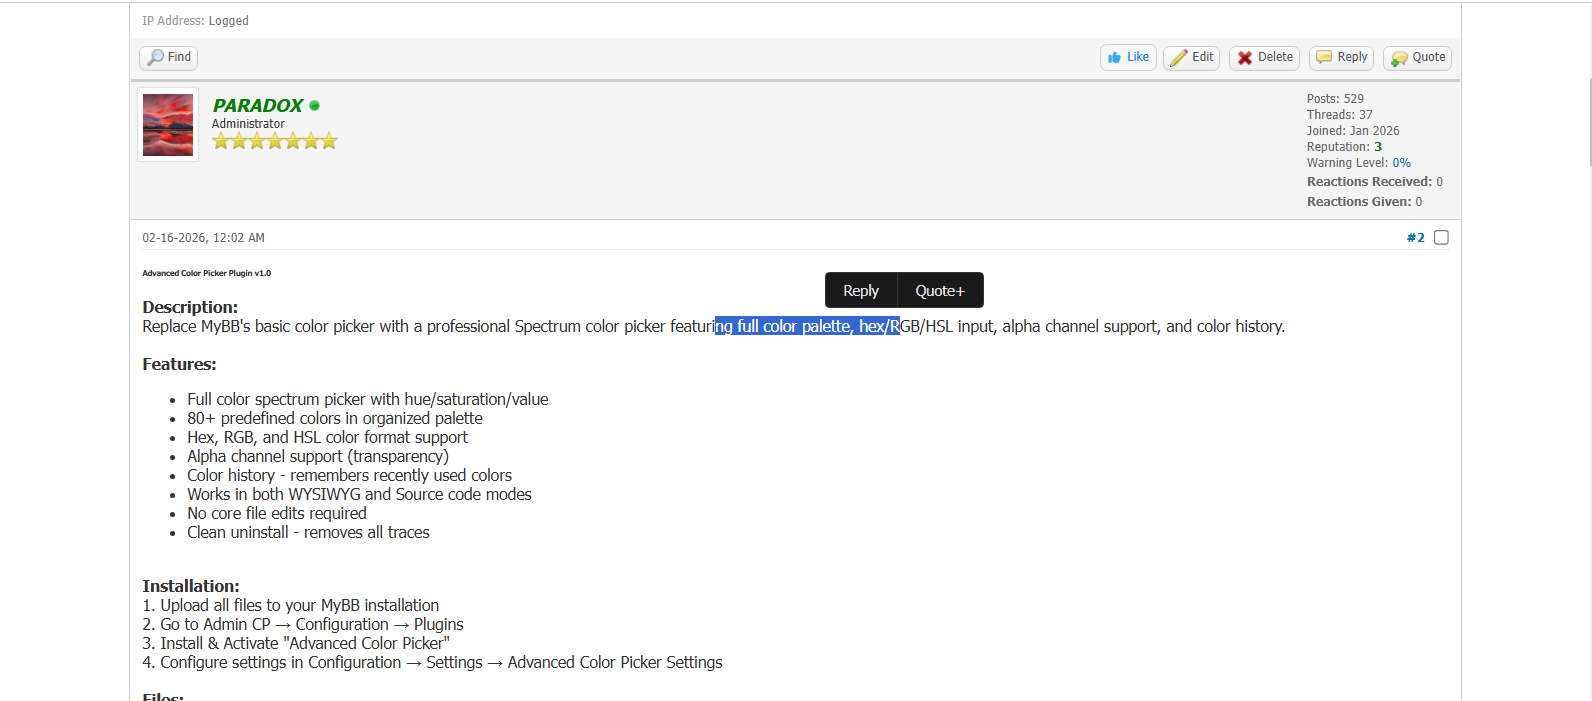Screen dimensions: 1592x701
Task: Tick the checkbox next to post #2
Action: 1441,238
